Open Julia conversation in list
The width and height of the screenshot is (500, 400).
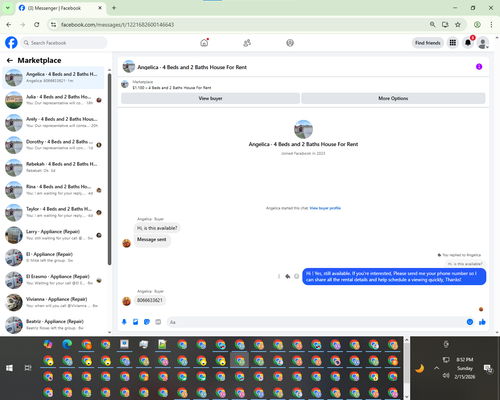coord(53,100)
